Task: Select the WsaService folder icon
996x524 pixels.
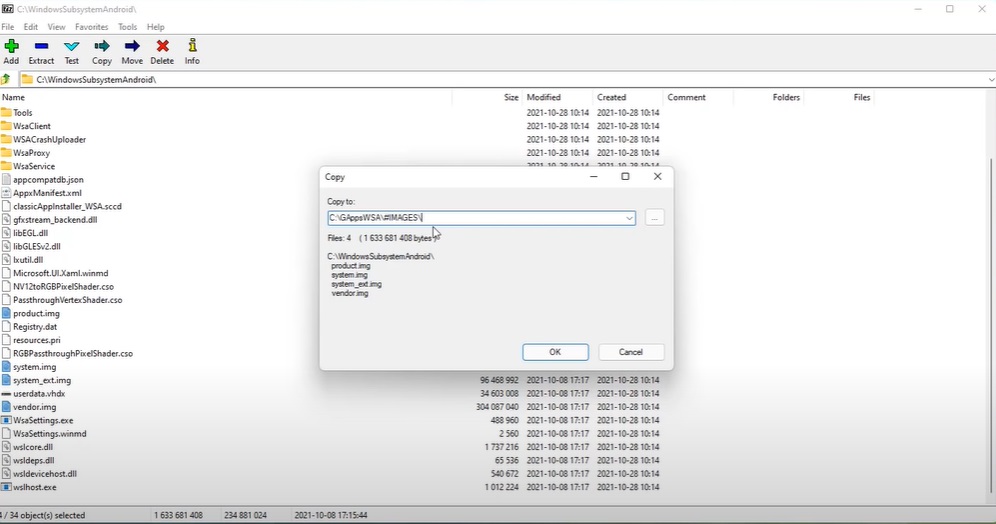Action: coord(6,166)
